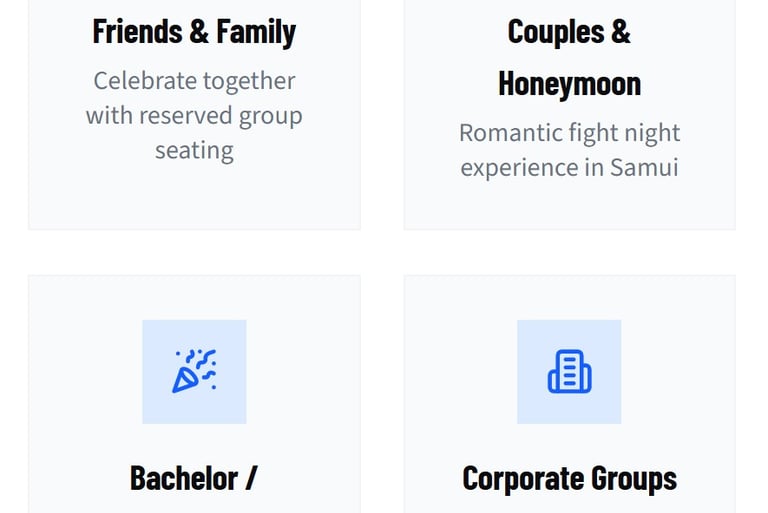This screenshot has width=768, height=513.
Task: Click the word 'Groups' in the card title
Action: [635, 478]
